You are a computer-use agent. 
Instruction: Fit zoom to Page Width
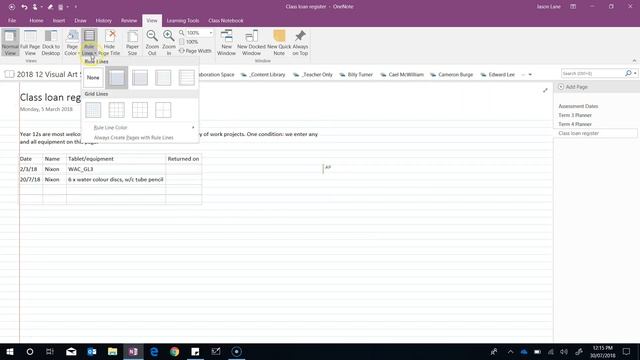coord(195,51)
